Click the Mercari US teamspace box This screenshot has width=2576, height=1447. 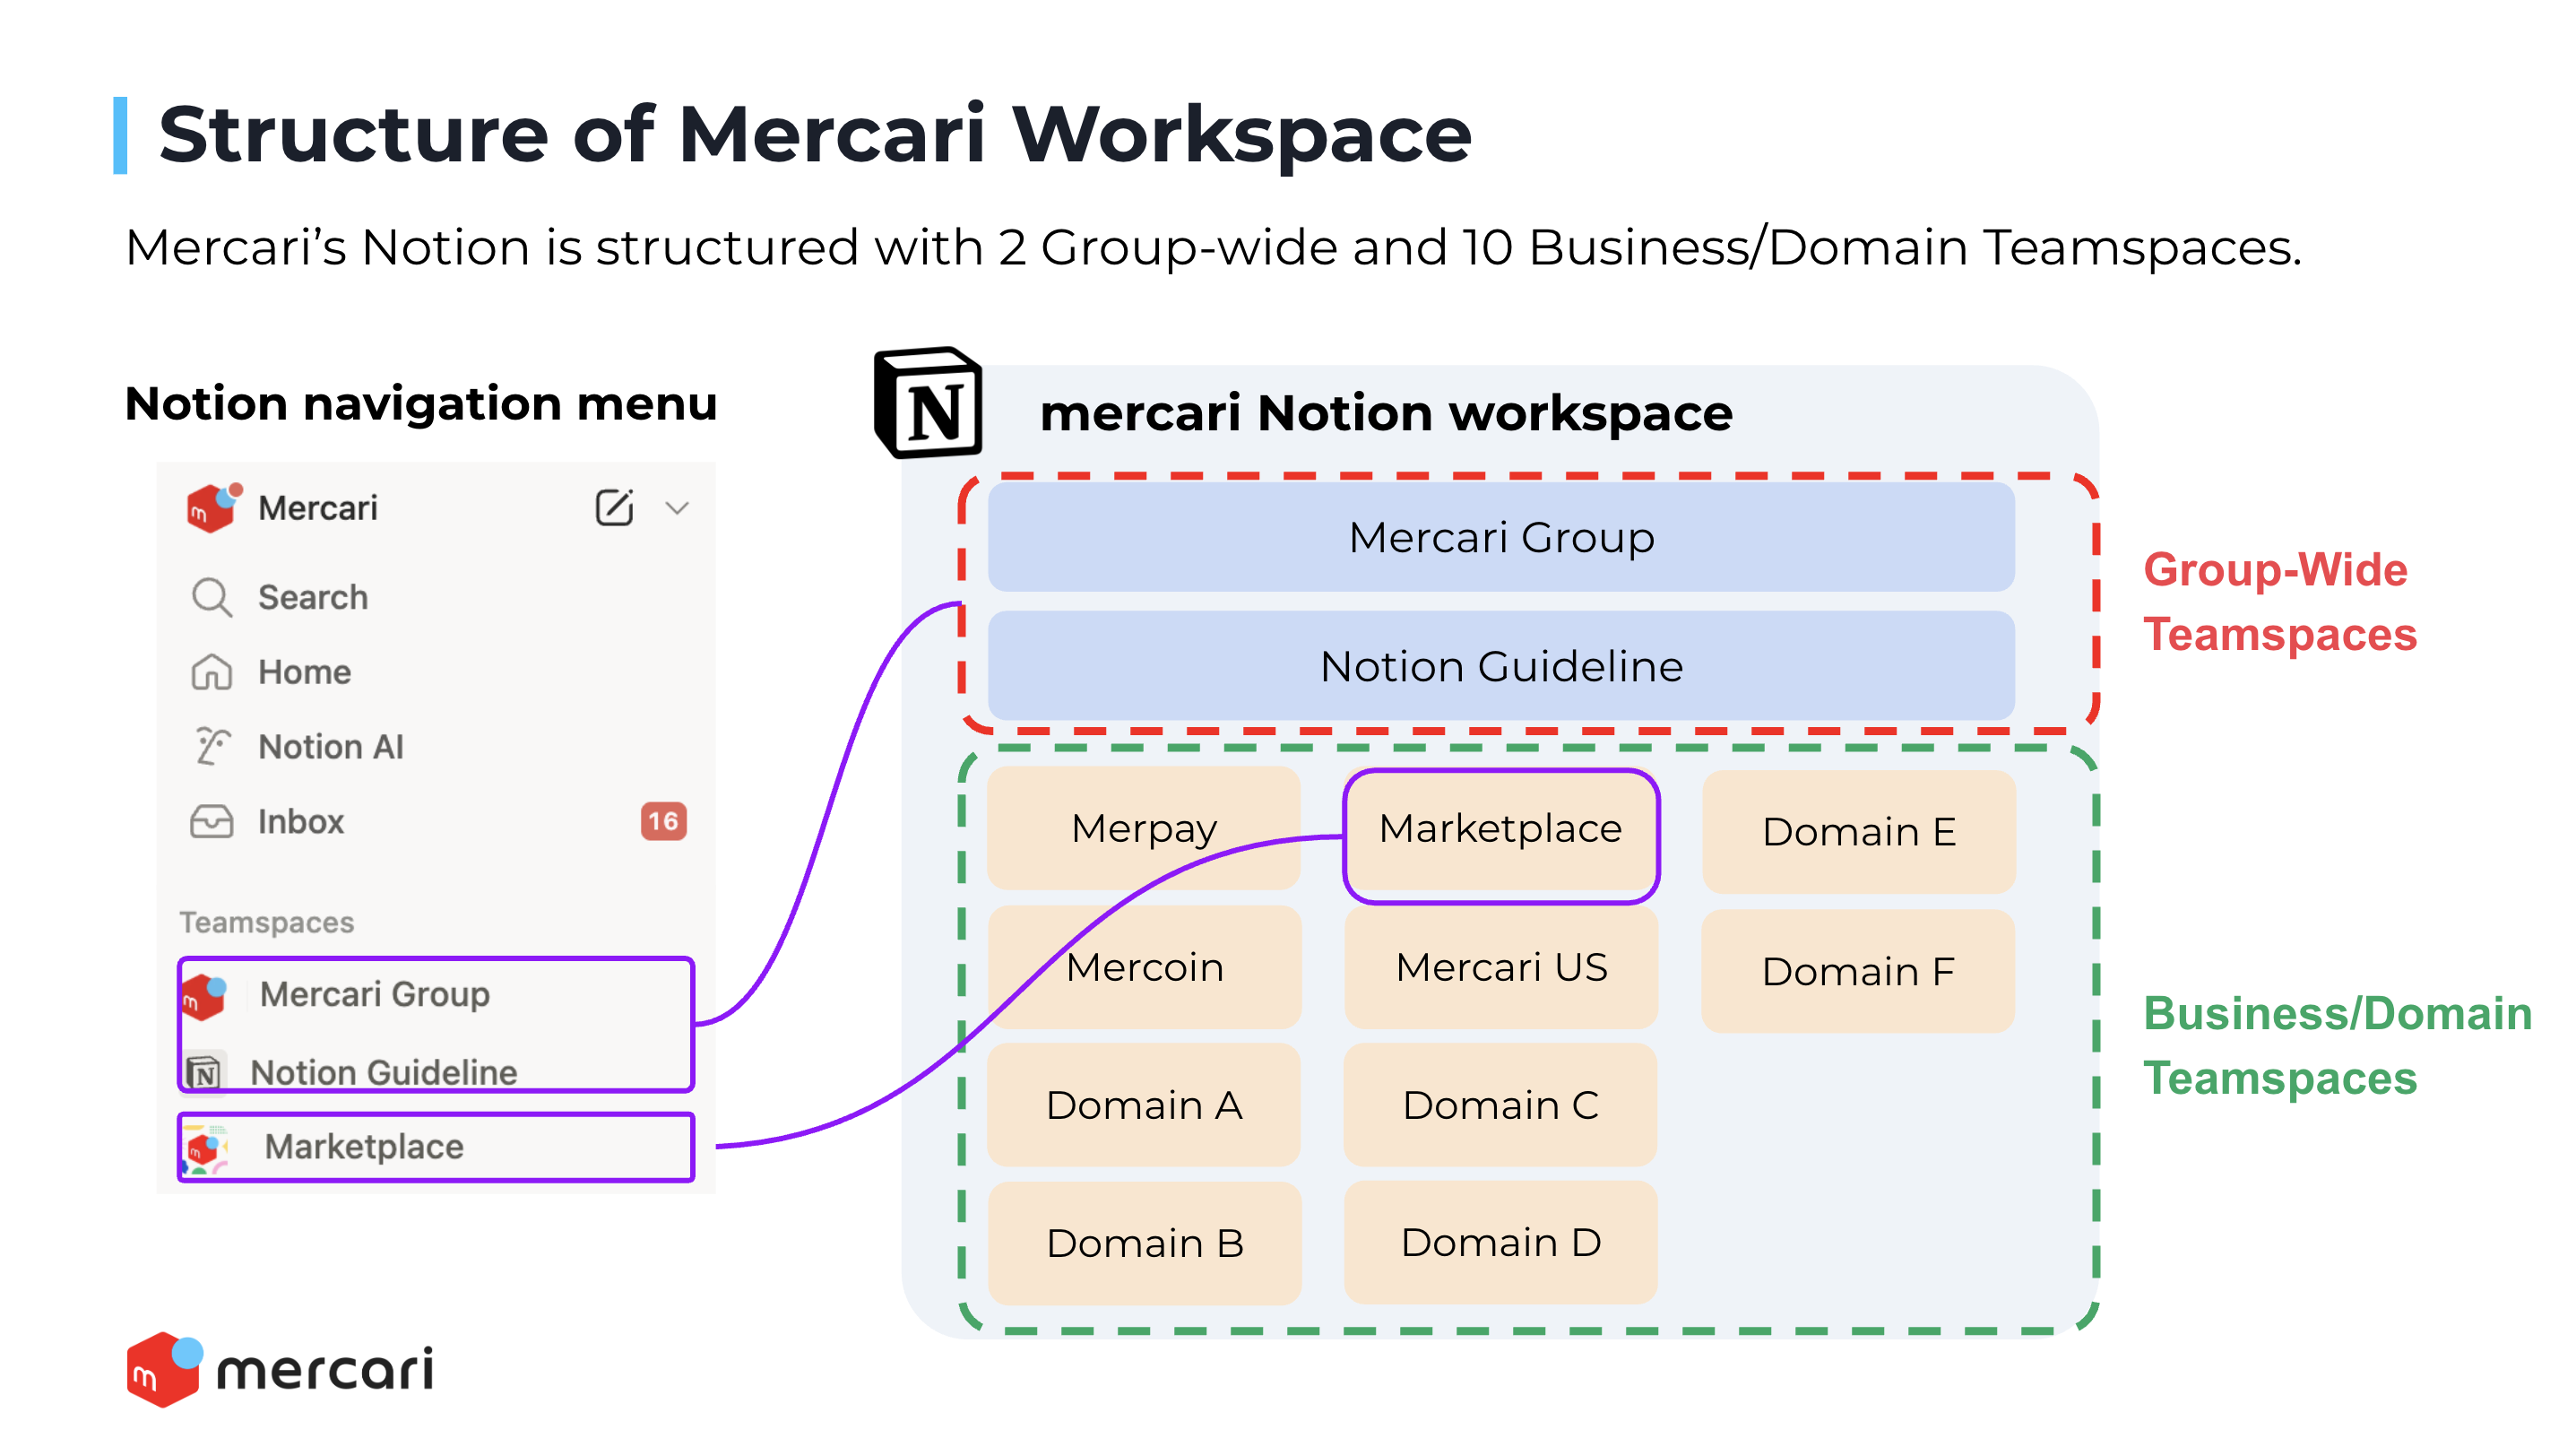tap(1500, 967)
